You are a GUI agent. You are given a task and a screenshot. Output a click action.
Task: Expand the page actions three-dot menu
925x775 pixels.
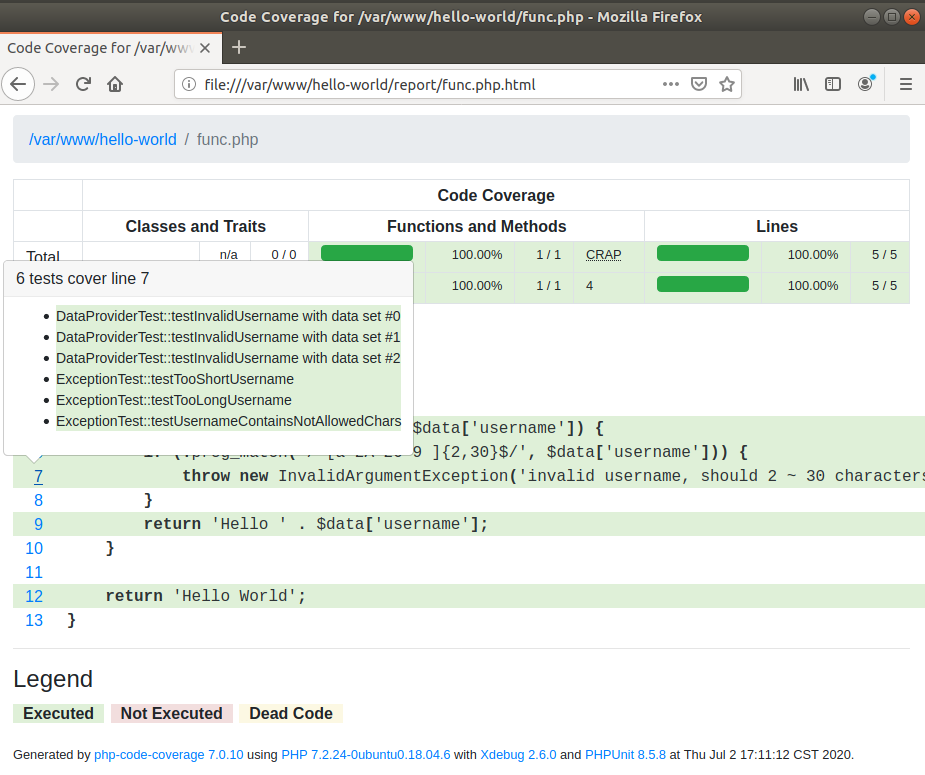pos(671,85)
